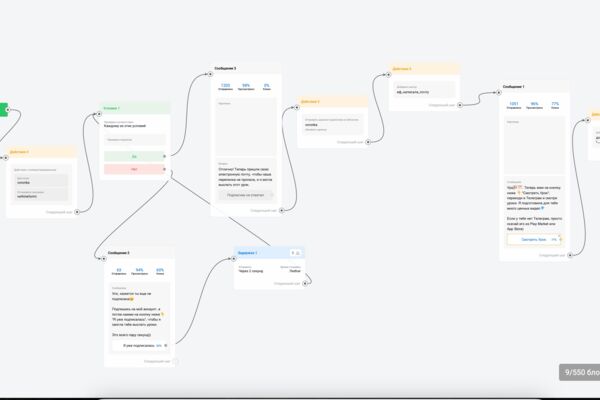The width and height of the screenshot is (600, 400).
Task: Select the Действие 2 block header
Action: pos(333,101)
